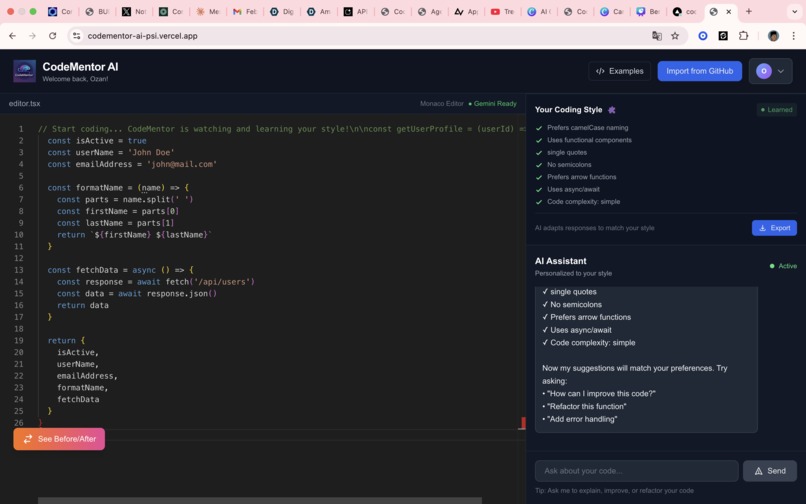Open the Chrome profile avatar
Screen dimensions: 806x504
(x=773, y=36)
